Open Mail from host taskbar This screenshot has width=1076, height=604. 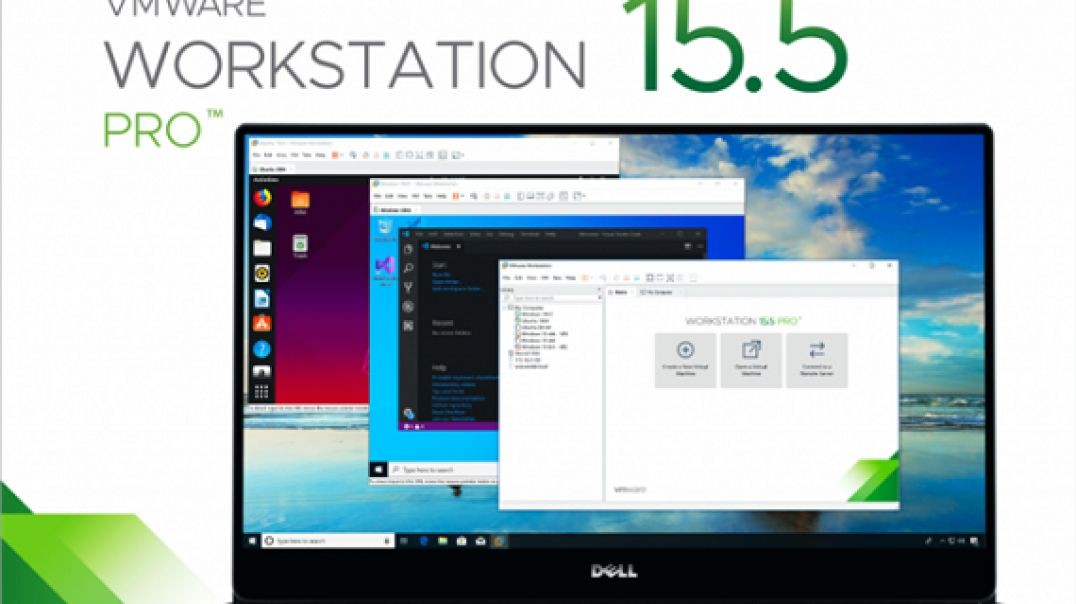pyautogui.click(x=480, y=542)
